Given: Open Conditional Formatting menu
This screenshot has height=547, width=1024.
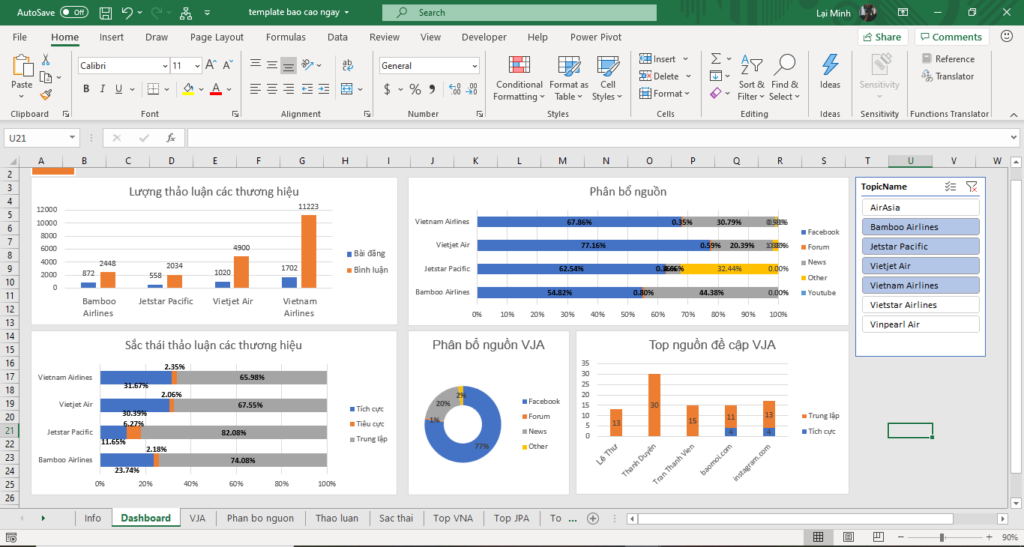Looking at the screenshot, I should tap(519, 78).
